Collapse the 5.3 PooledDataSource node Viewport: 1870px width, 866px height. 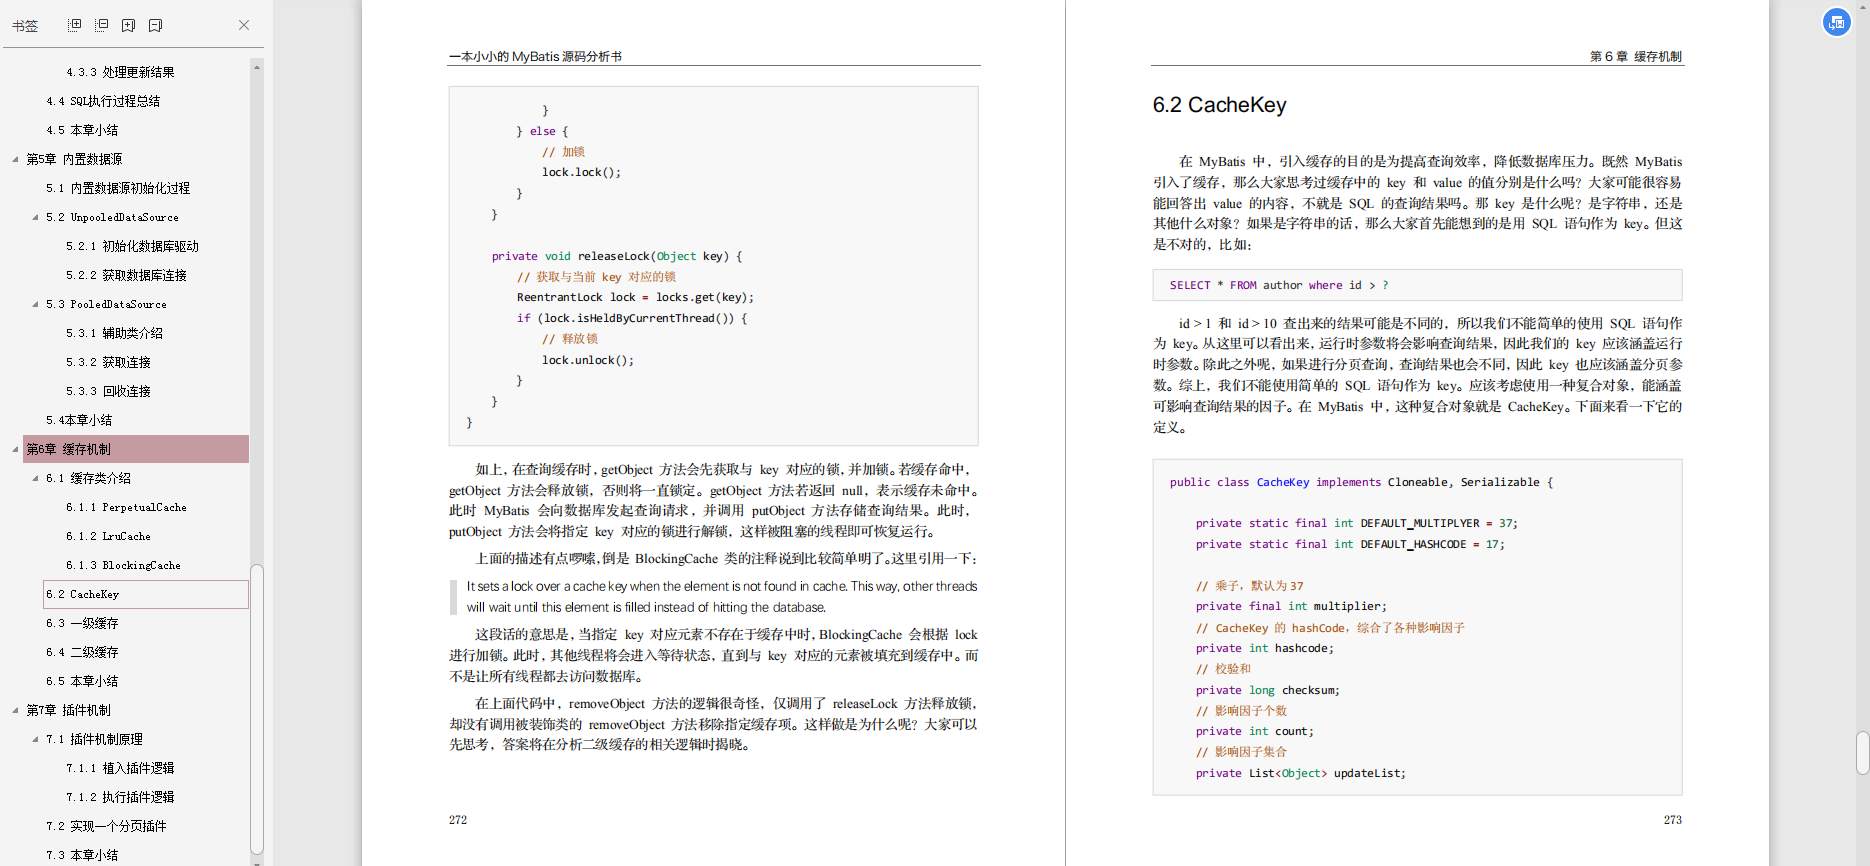35,304
